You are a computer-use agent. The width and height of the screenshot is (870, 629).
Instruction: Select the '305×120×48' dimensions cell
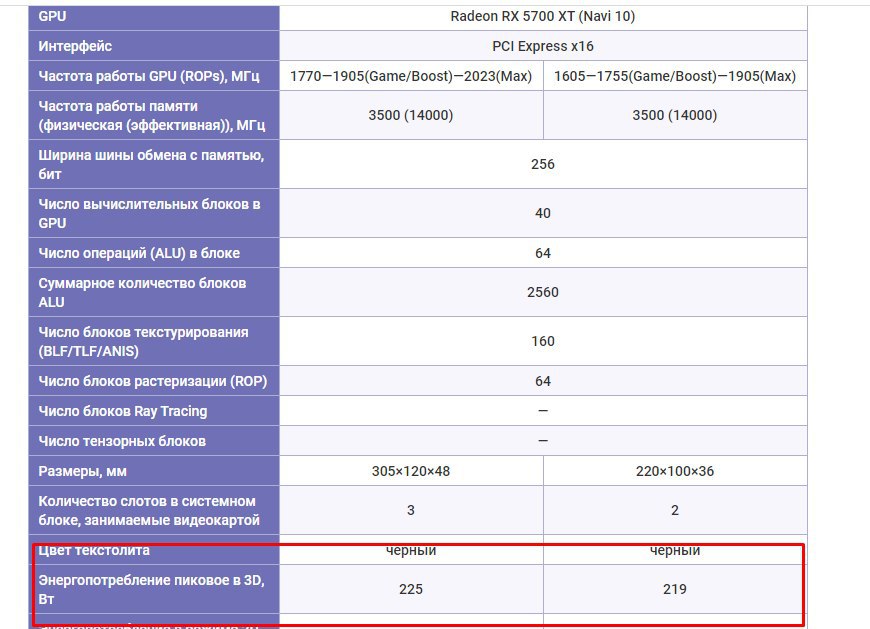tap(411, 471)
